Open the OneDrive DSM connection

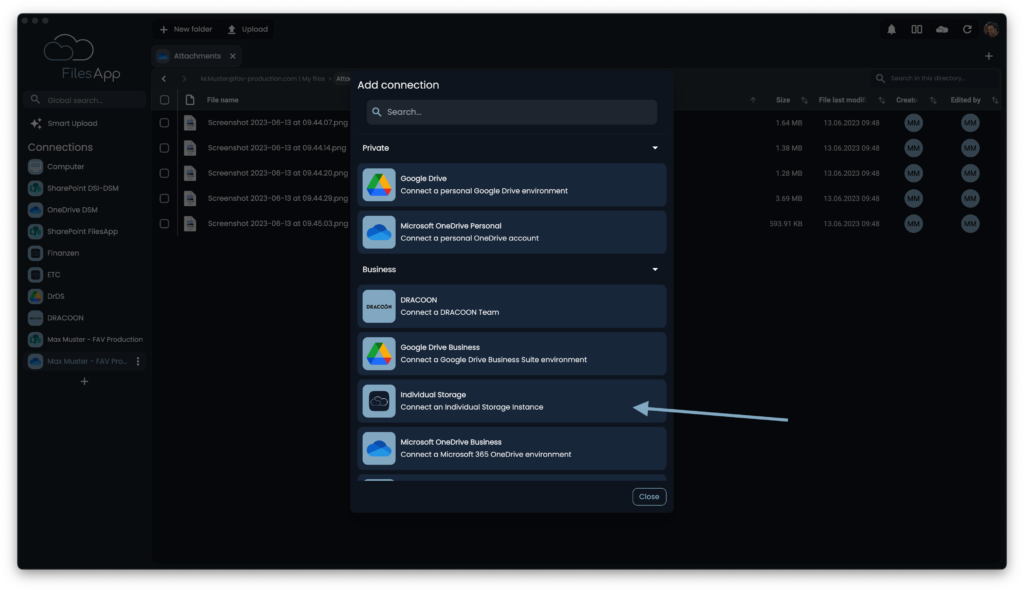pyautogui.click(x=63, y=210)
